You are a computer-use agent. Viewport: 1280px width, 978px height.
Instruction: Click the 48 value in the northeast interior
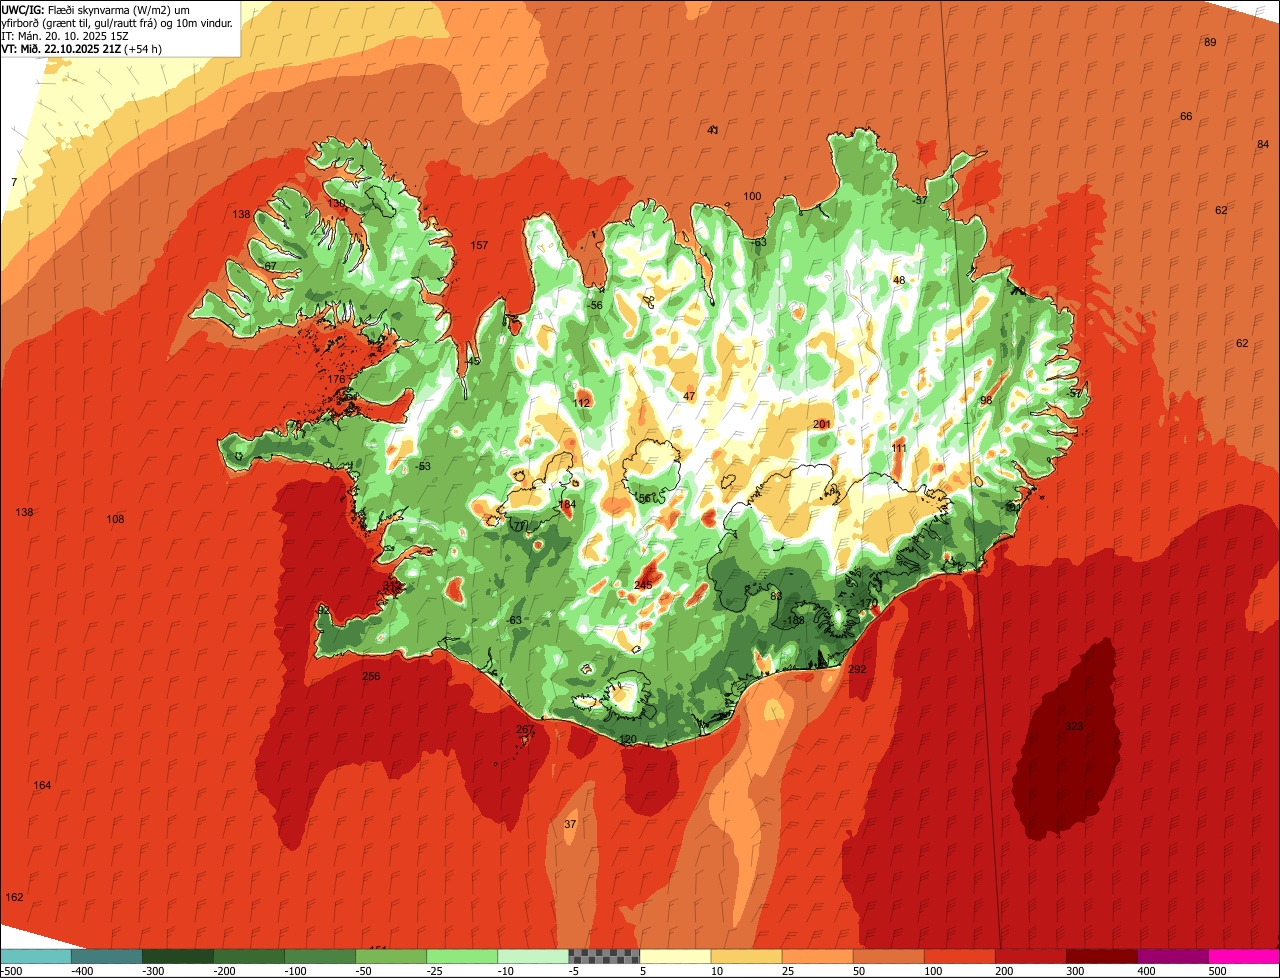point(899,280)
